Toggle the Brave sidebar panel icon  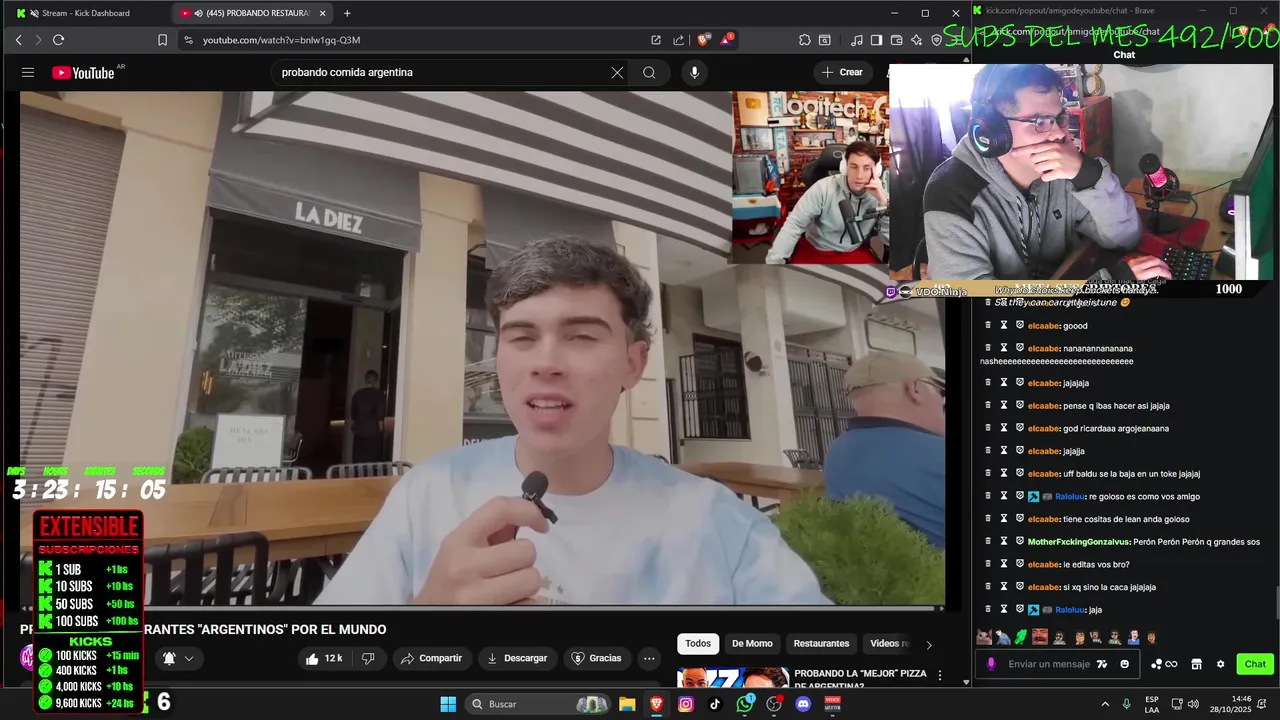click(876, 40)
